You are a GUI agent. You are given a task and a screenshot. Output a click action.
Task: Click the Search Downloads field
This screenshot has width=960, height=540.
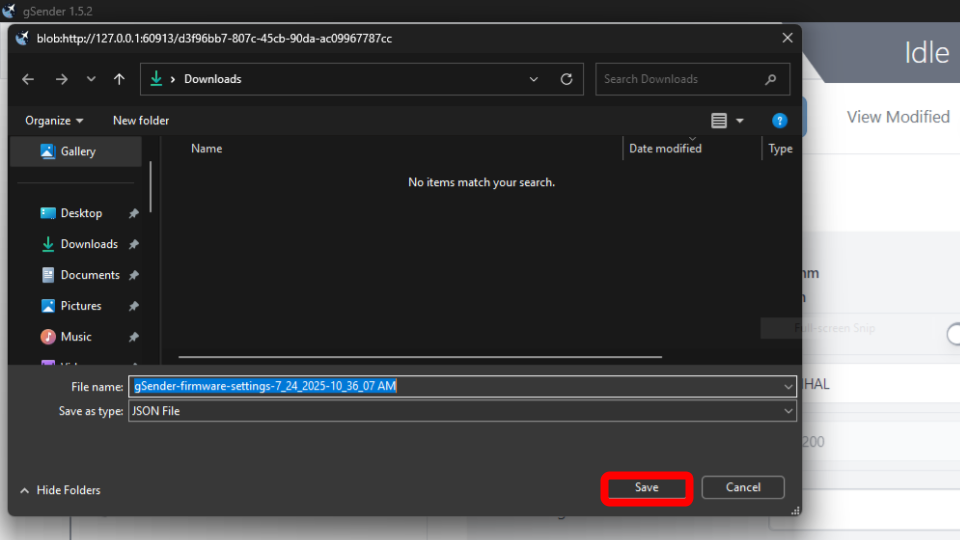[x=680, y=79]
